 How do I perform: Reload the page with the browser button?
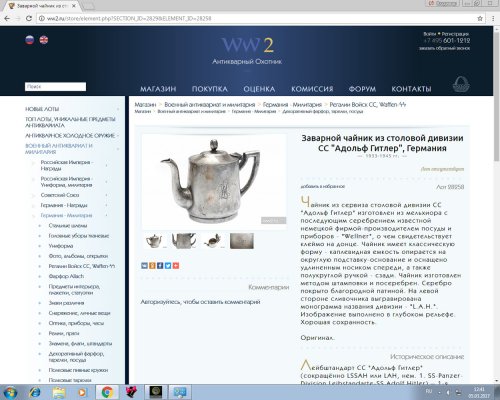pyautogui.click(x=29, y=18)
